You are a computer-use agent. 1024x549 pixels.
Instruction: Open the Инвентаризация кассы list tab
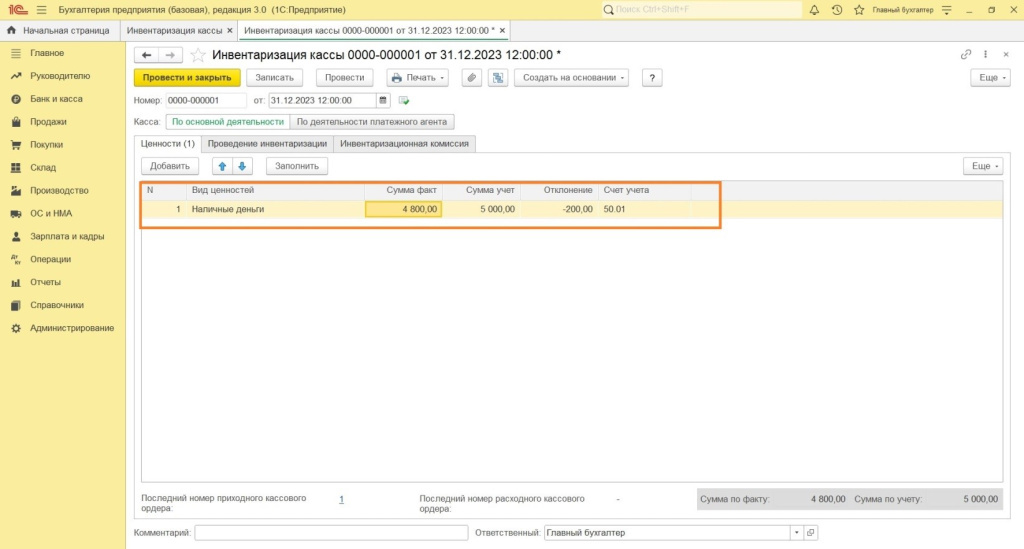point(174,31)
